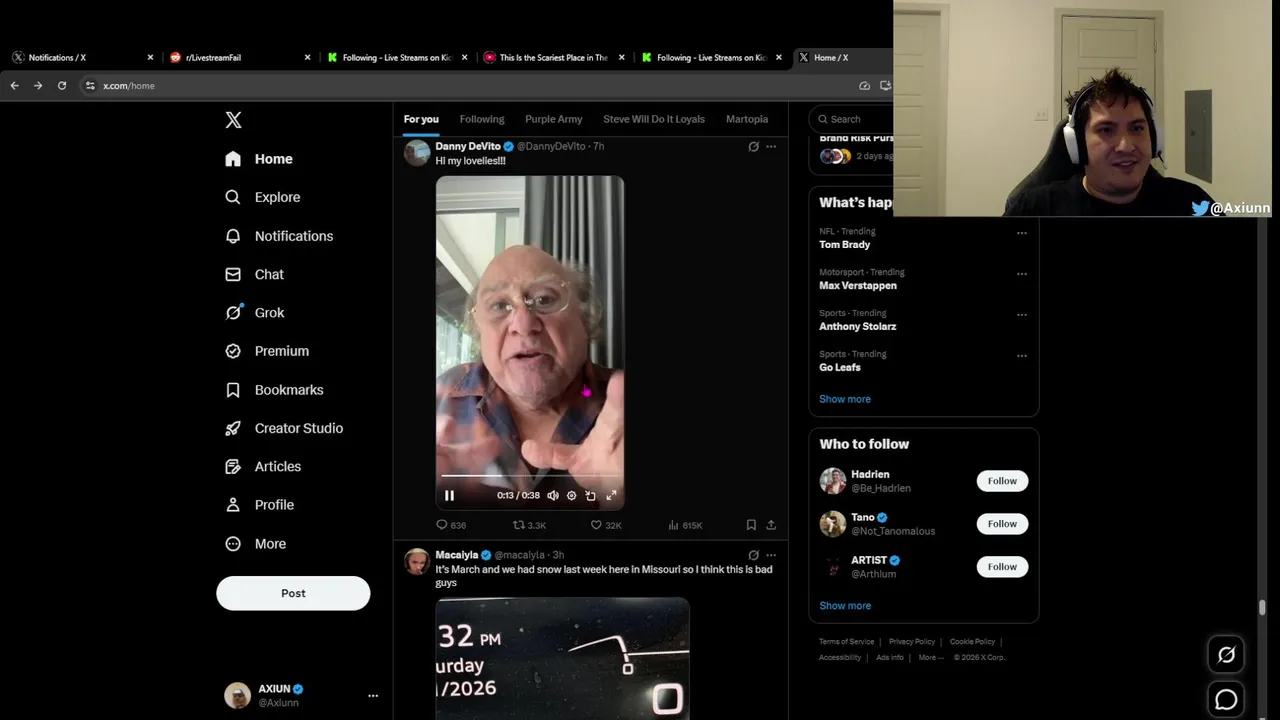Viewport: 1280px width, 720px height.
Task: Open Grok from the sidebar
Action: 255,312
